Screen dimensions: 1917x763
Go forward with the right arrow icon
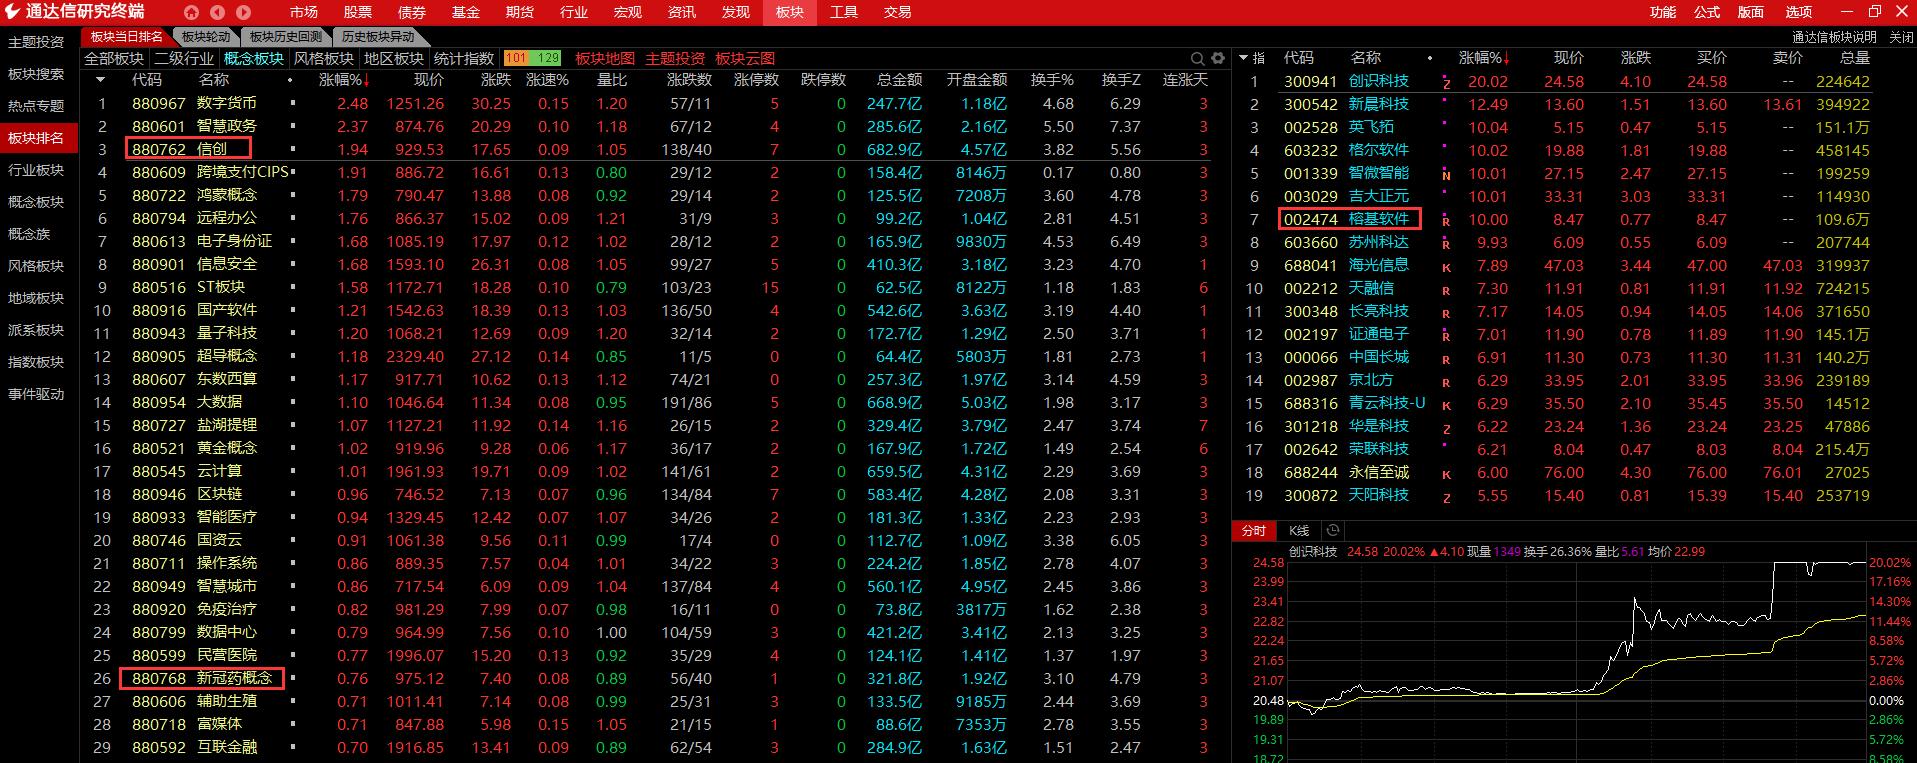point(243,12)
